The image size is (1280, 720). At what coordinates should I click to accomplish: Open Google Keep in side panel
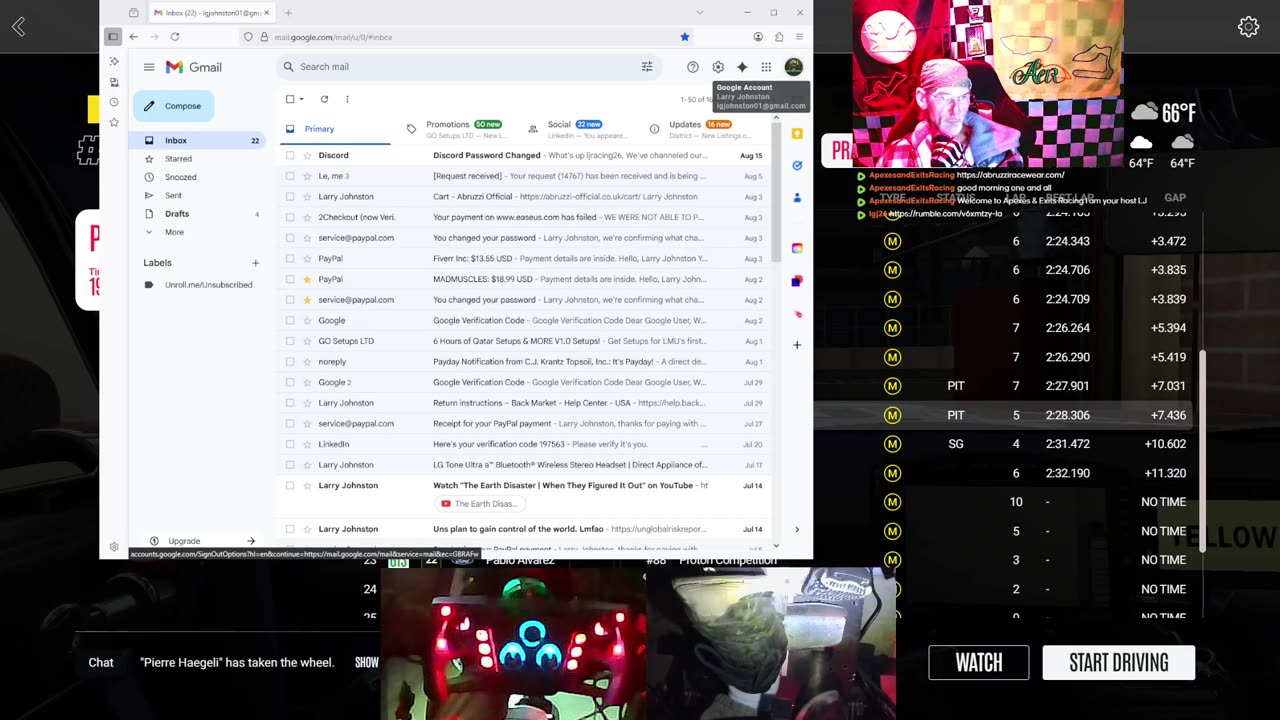(x=797, y=133)
